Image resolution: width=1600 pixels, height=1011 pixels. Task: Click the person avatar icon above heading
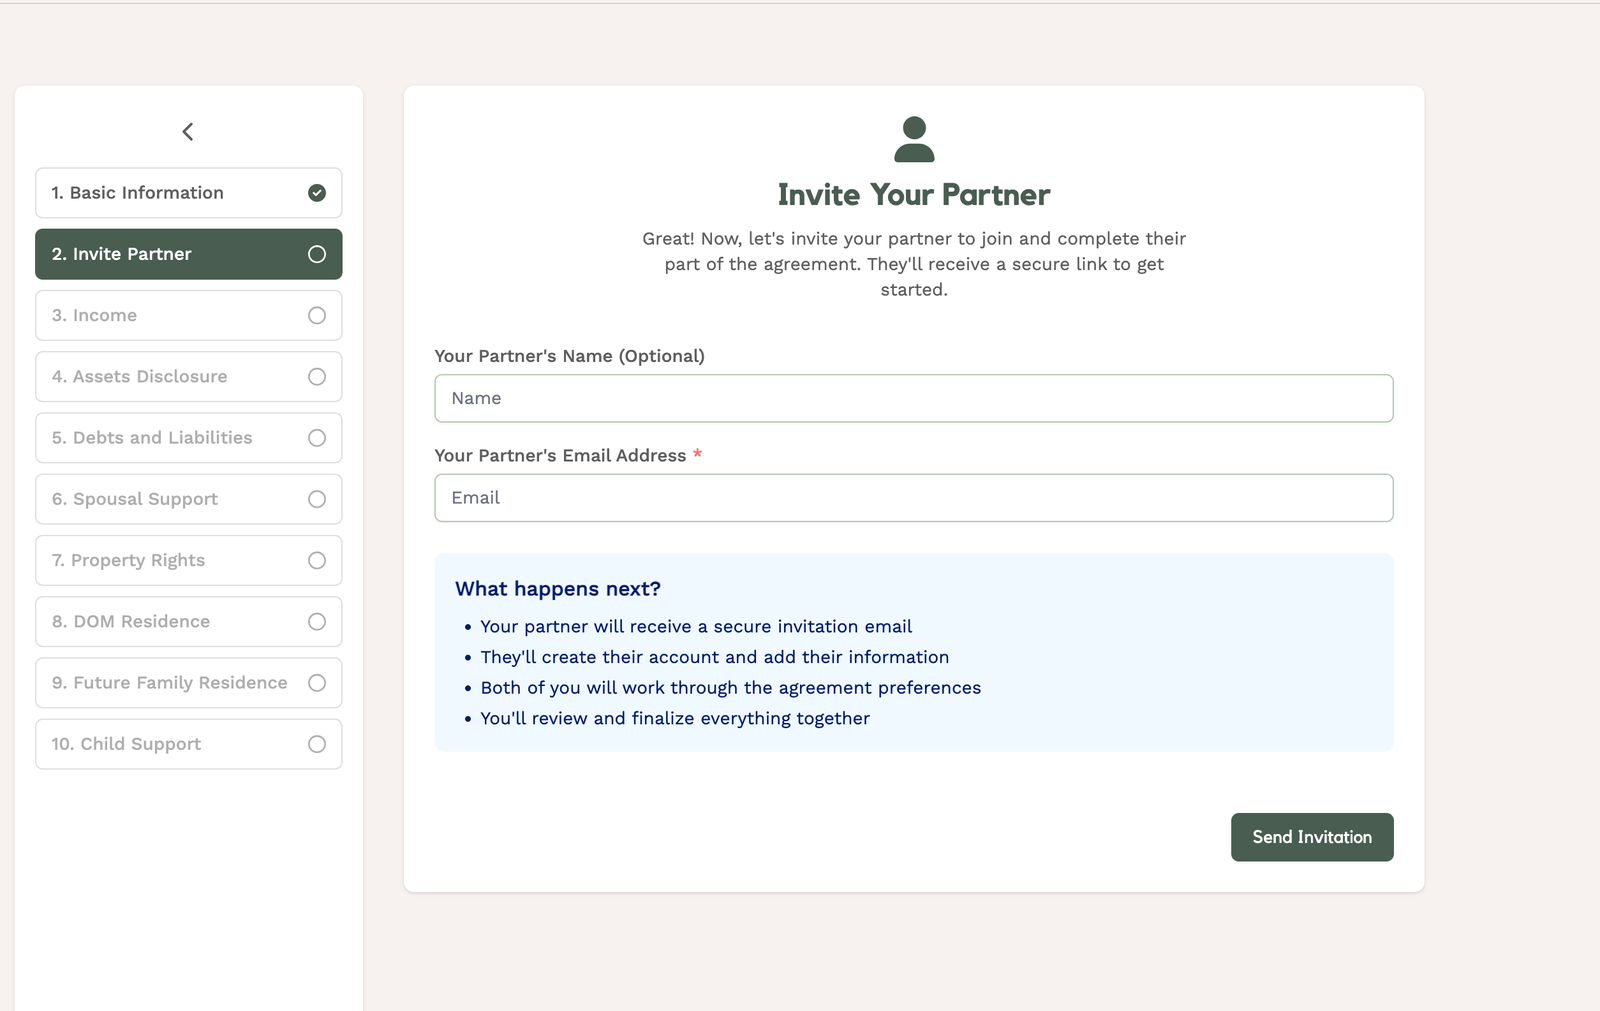(x=914, y=139)
